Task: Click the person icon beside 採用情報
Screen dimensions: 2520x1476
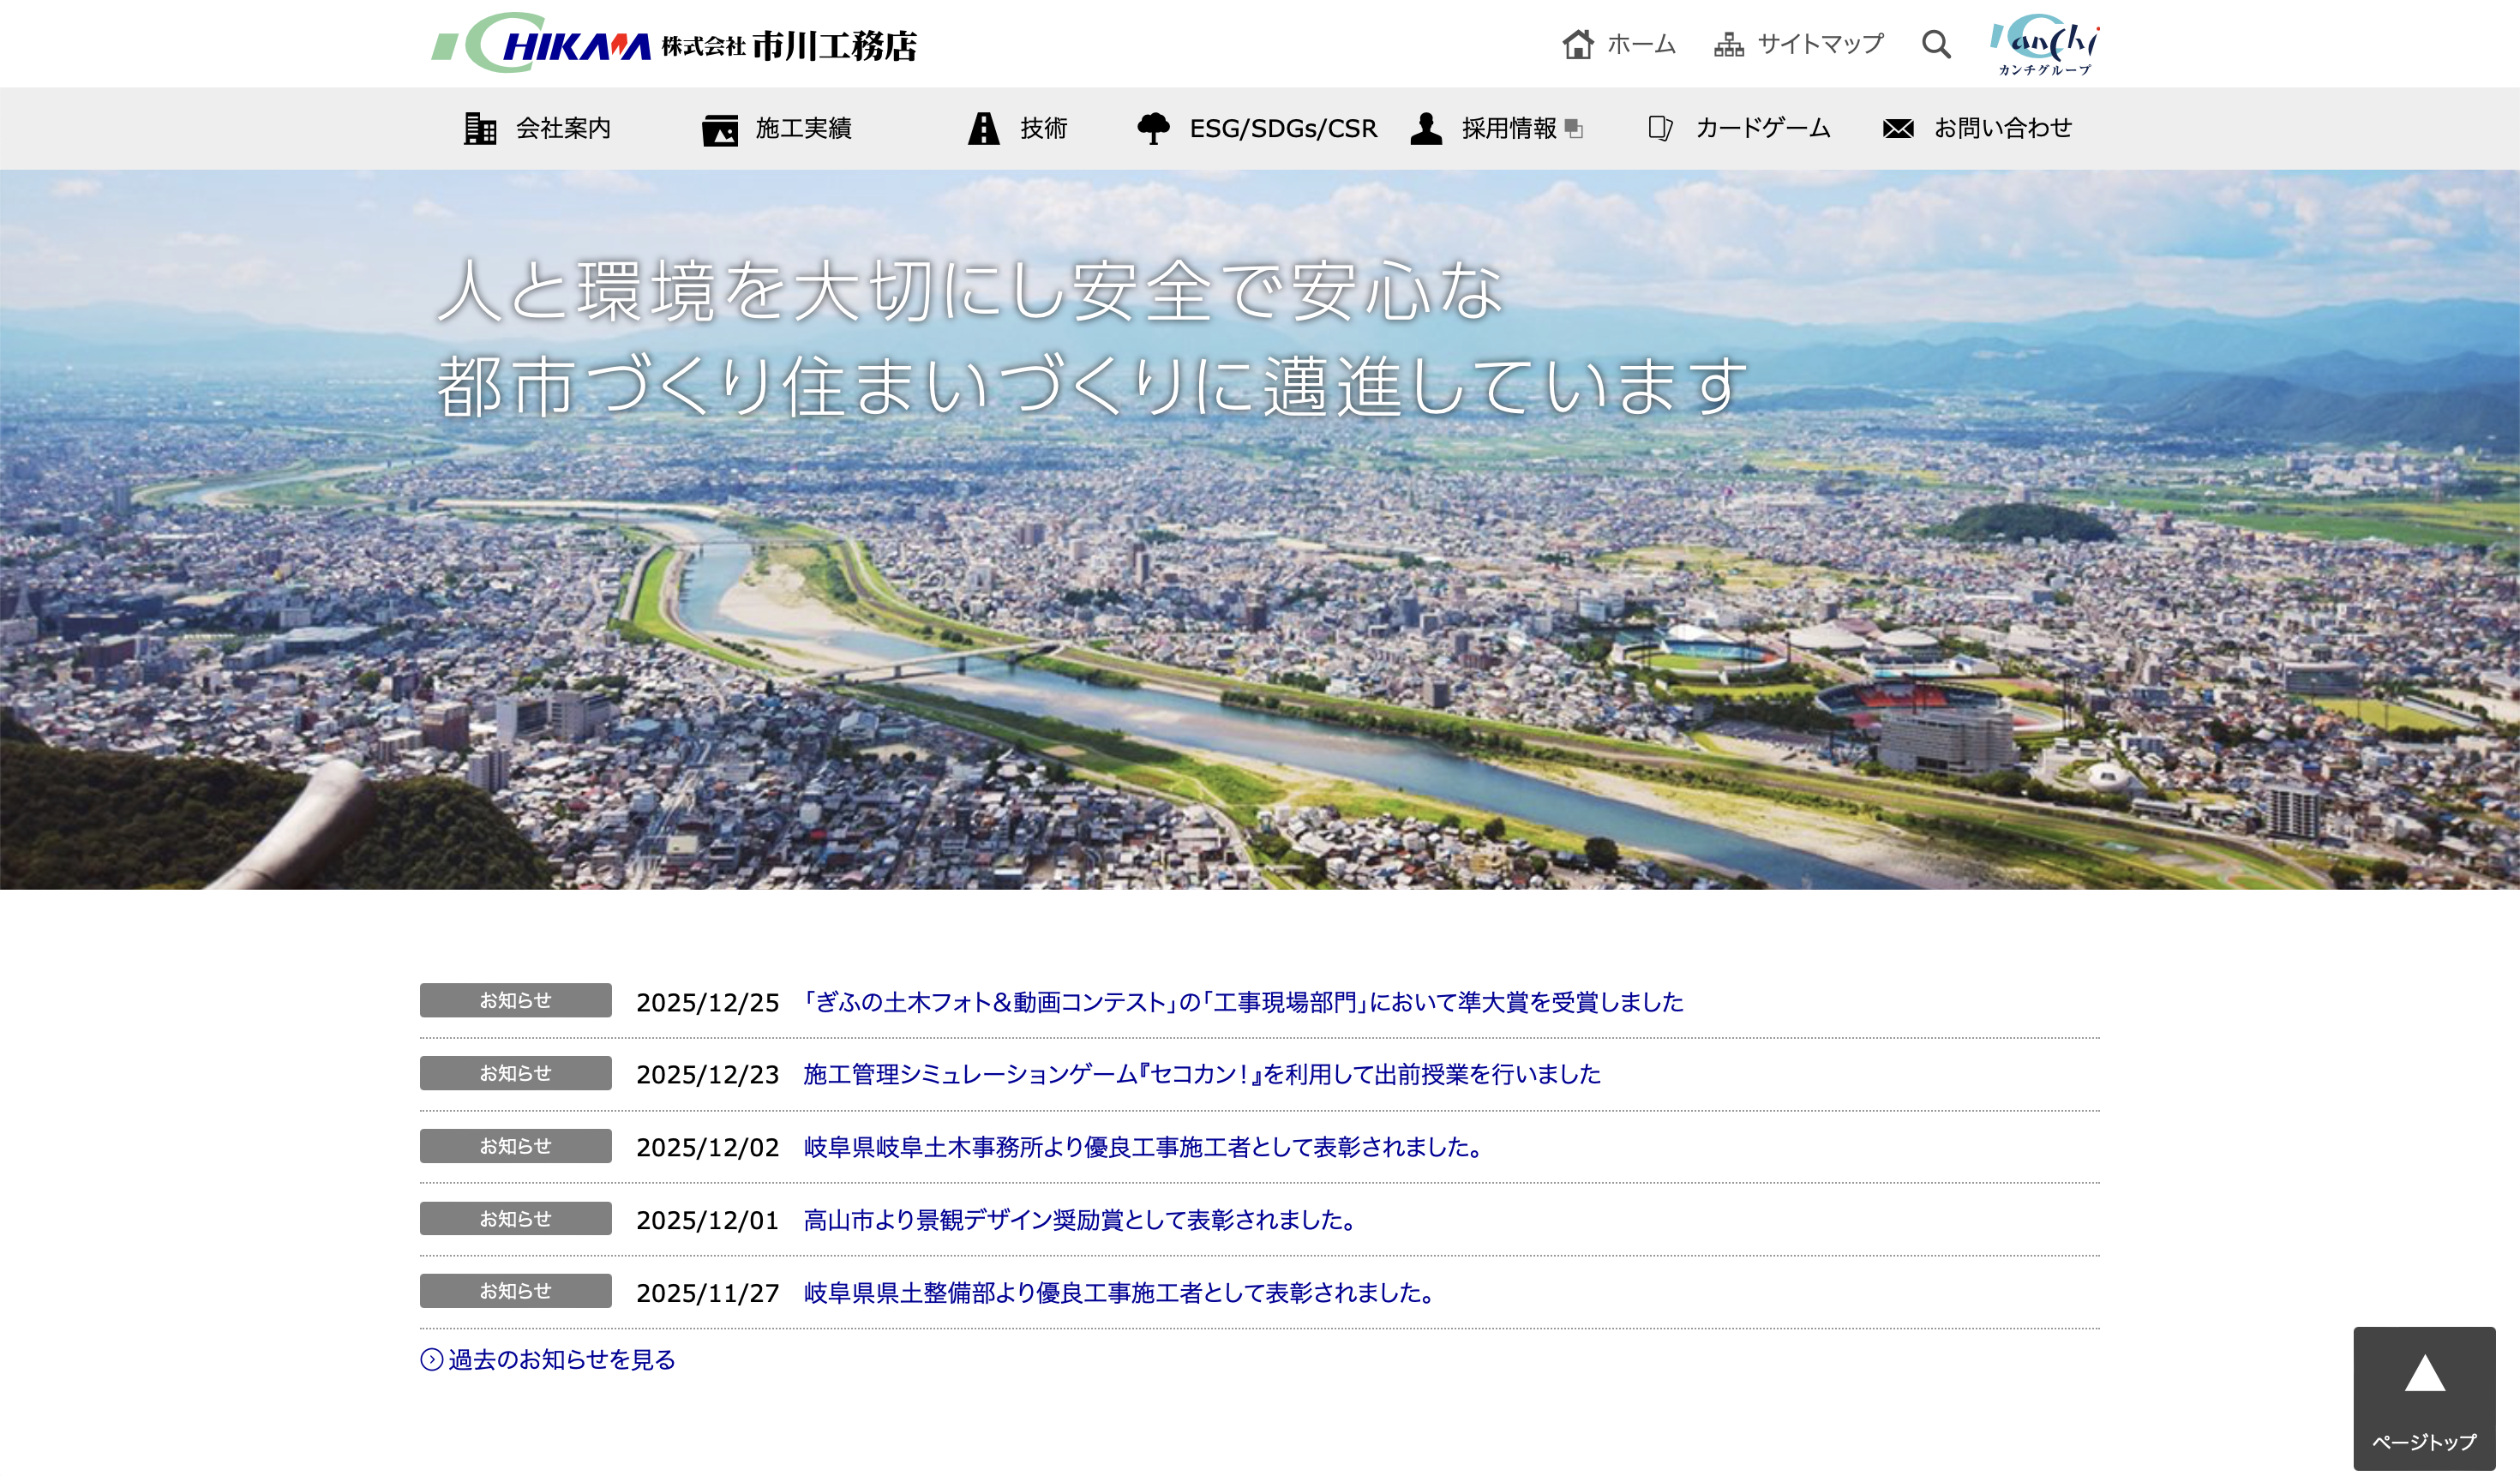Action: tap(1426, 128)
